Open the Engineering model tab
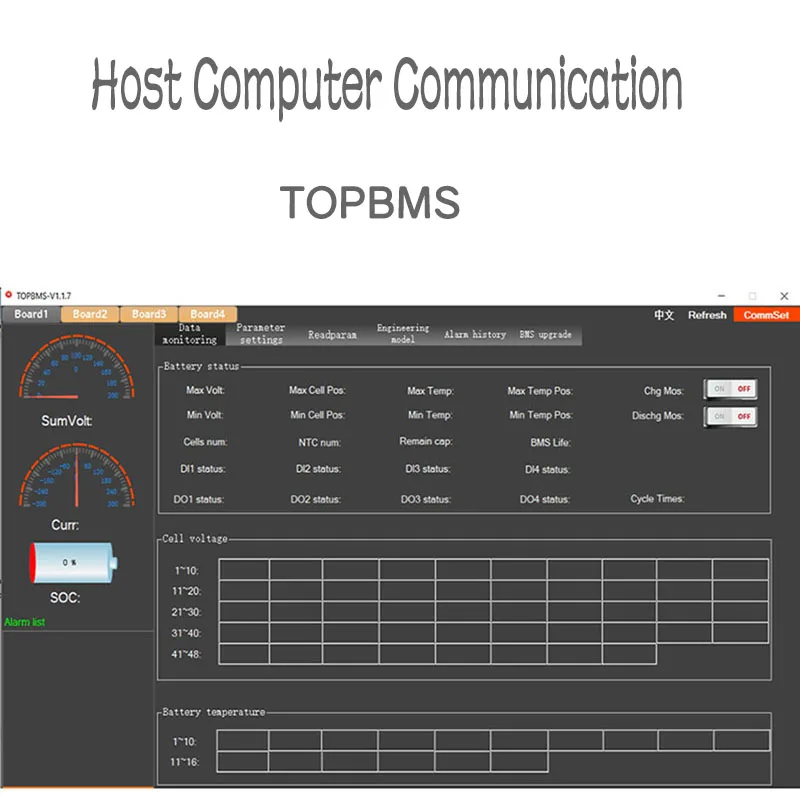This screenshot has height=800, width=800. click(403, 334)
